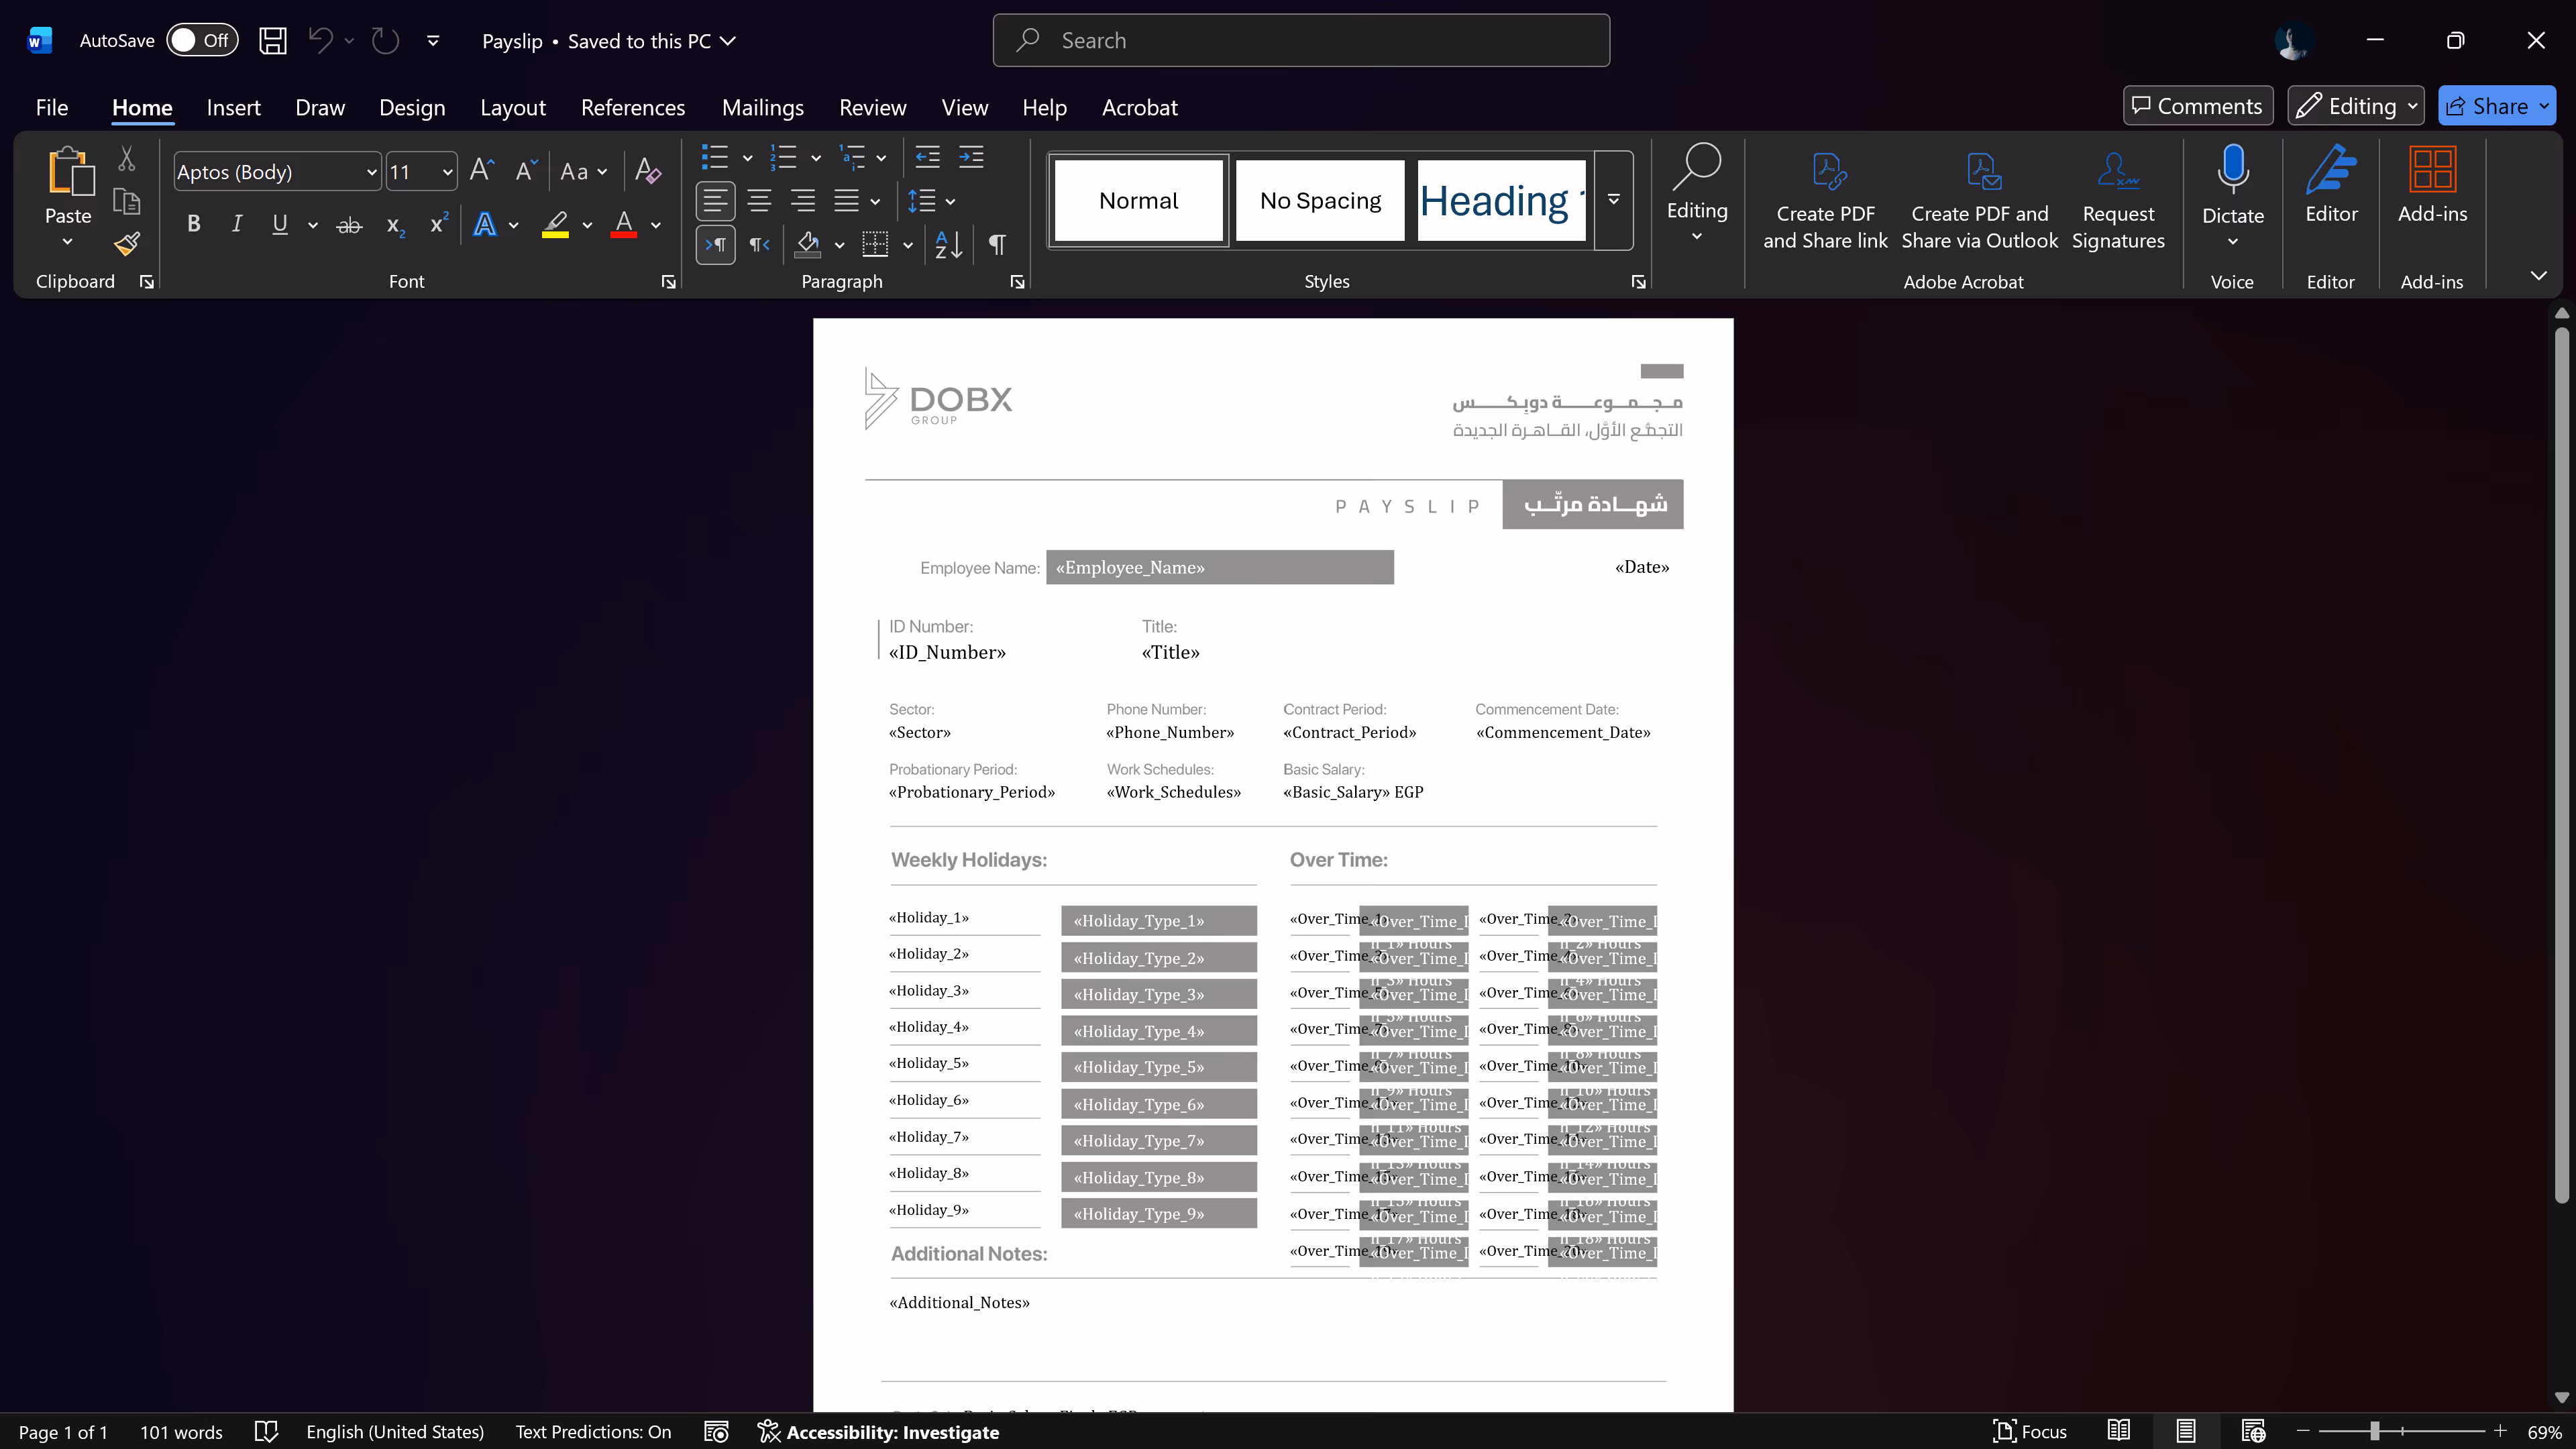
Task: Apply Heading 1 style
Action: pos(1501,200)
